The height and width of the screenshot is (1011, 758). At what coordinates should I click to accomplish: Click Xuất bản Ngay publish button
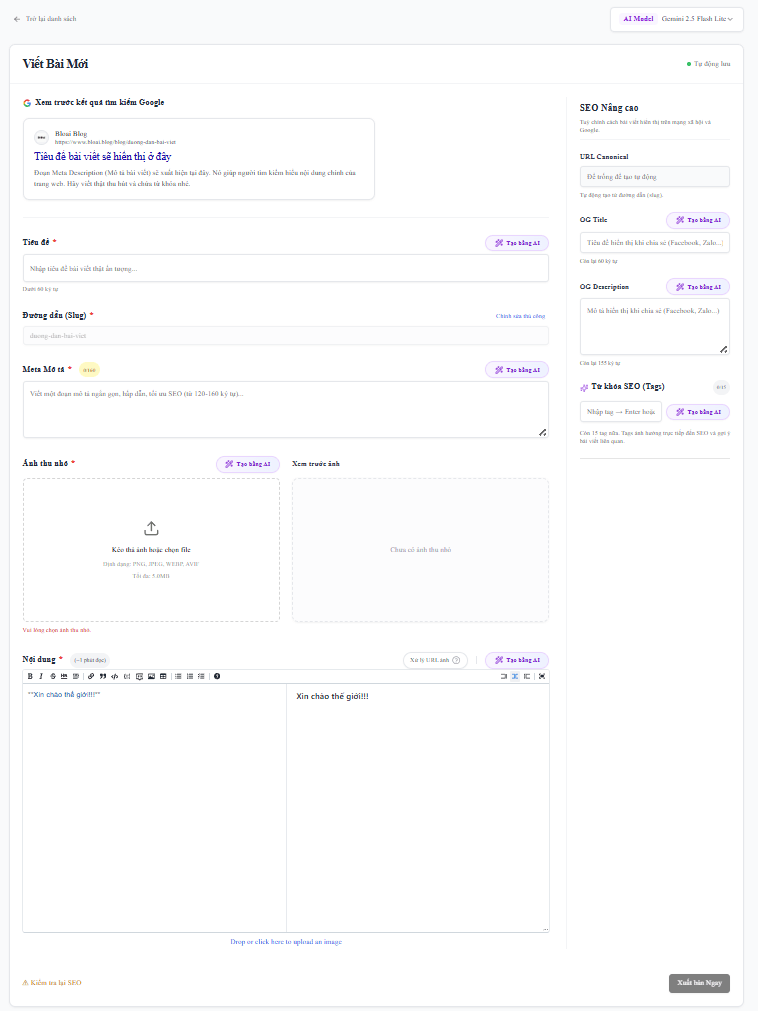[699, 983]
